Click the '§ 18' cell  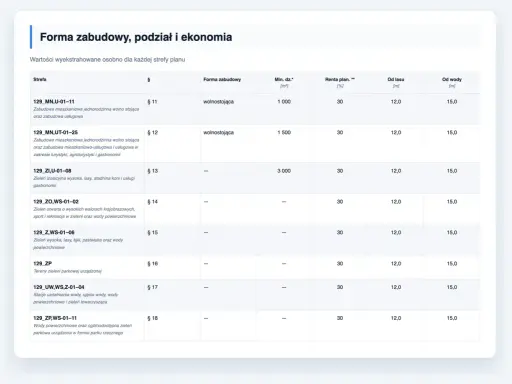click(152, 318)
